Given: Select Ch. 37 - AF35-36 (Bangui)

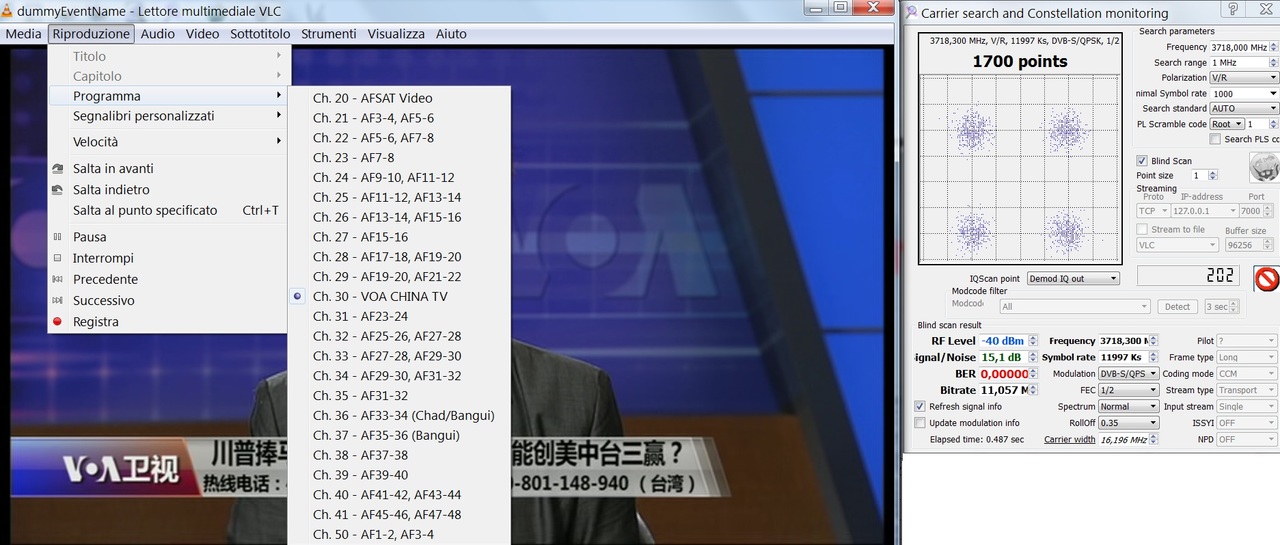Looking at the screenshot, I should click(x=399, y=435).
